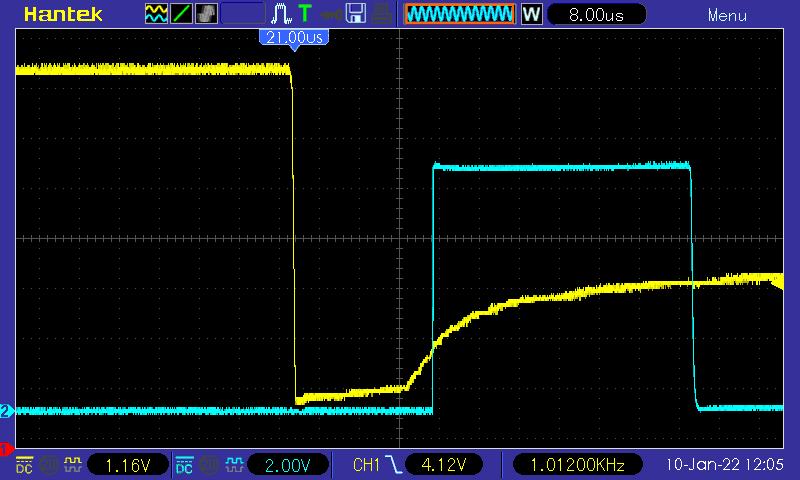Open the Menu
The image size is (800, 480).
coord(727,15)
